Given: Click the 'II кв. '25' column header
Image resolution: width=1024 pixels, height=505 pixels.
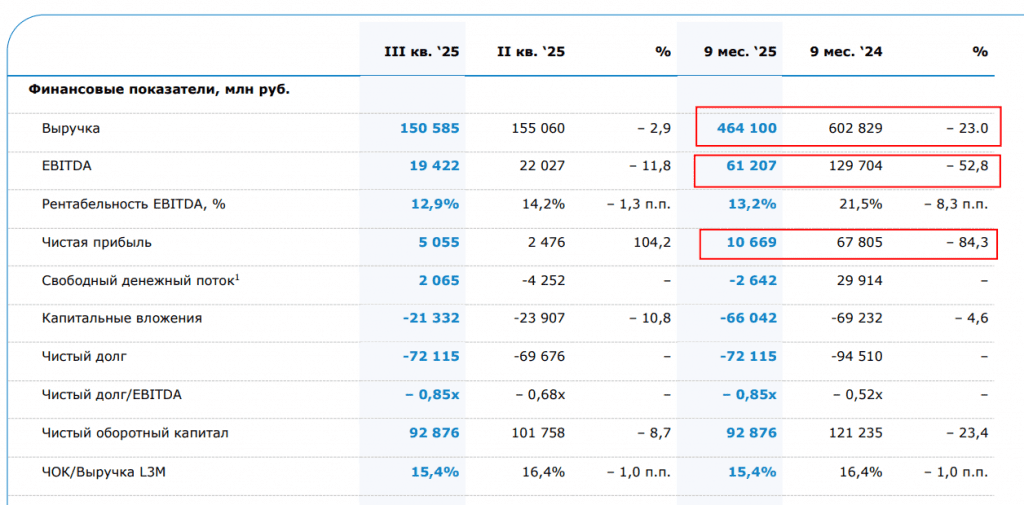Looking at the screenshot, I should tap(531, 52).
